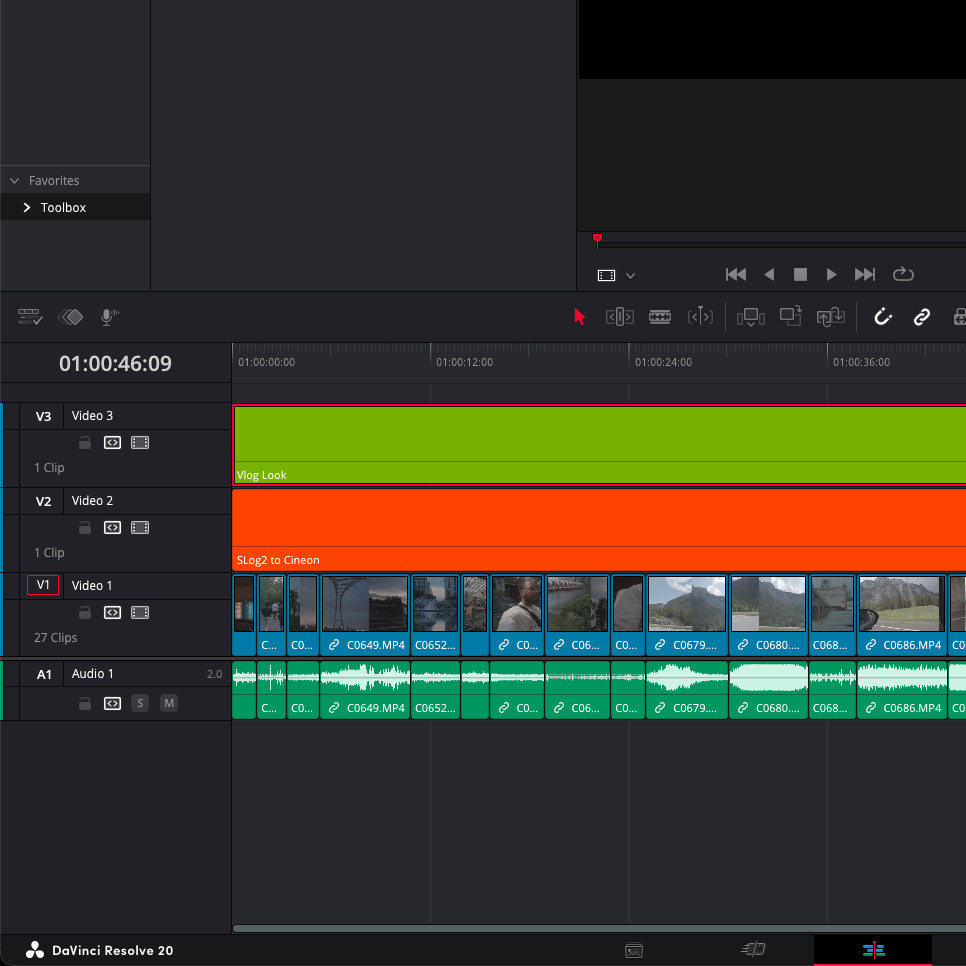The width and height of the screenshot is (966, 966).
Task: Collapse the Favorites section
Action: tap(14, 180)
